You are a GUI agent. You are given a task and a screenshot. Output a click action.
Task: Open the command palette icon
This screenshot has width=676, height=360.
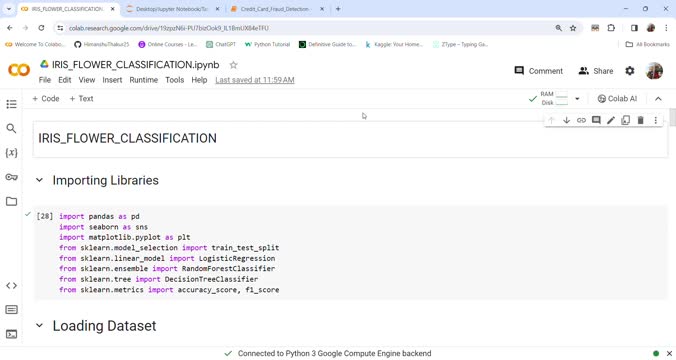12,310
